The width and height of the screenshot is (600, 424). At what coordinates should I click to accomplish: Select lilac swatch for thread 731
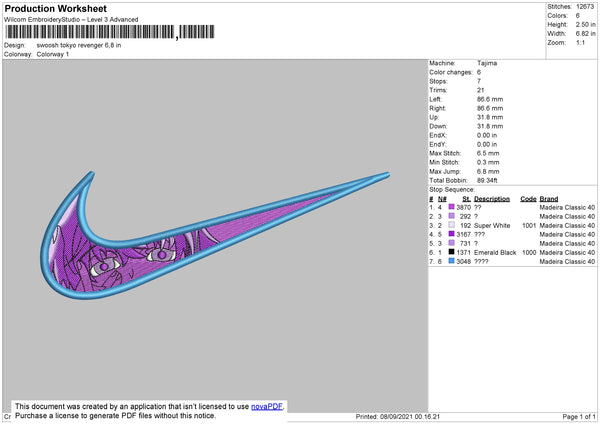pos(452,243)
